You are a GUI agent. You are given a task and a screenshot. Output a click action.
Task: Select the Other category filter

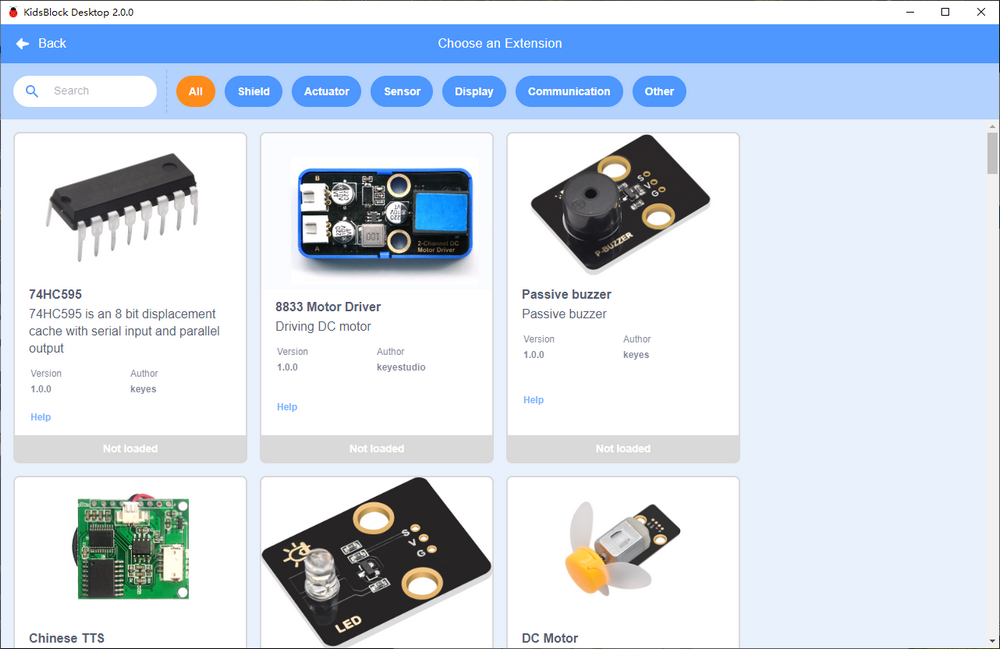(x=659, y=91)
